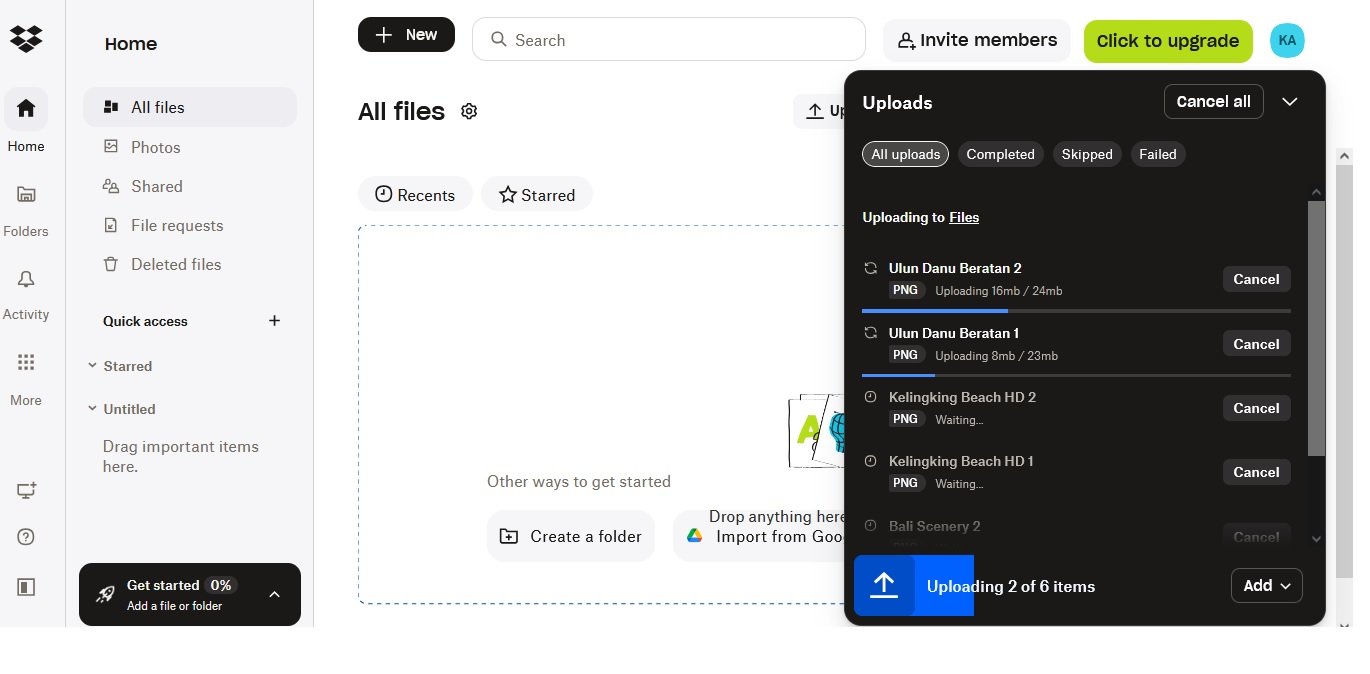The image size is (1370, 674).
Task: Click Ulun Danu Beratan 2 progress bar
Action: click(x=1076, y=311)
